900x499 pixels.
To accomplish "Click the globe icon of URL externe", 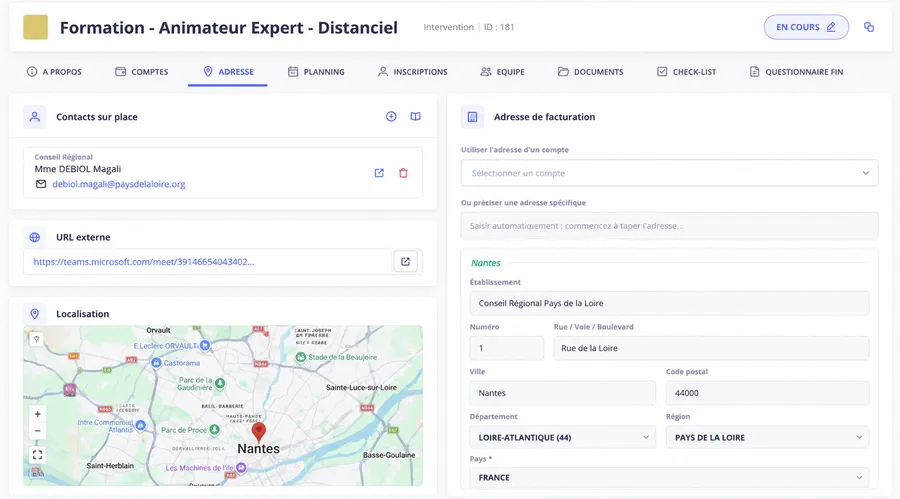I will click(x=34, y=237).
